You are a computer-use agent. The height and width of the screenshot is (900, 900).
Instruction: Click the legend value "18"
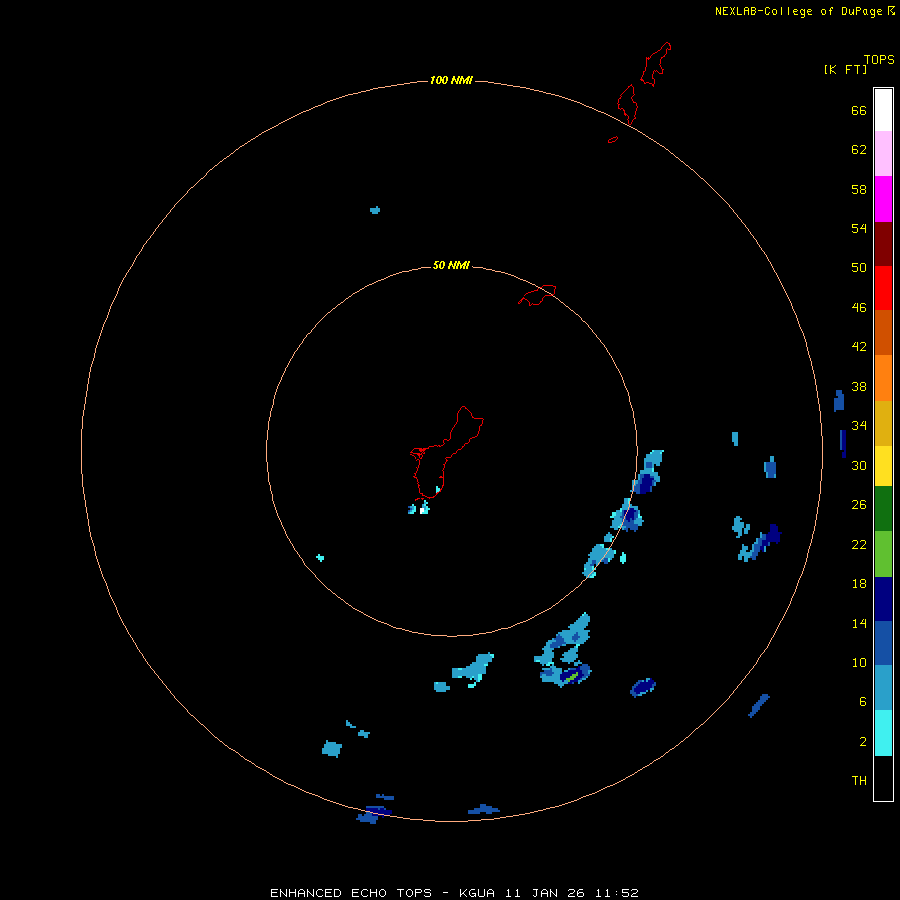859,584
